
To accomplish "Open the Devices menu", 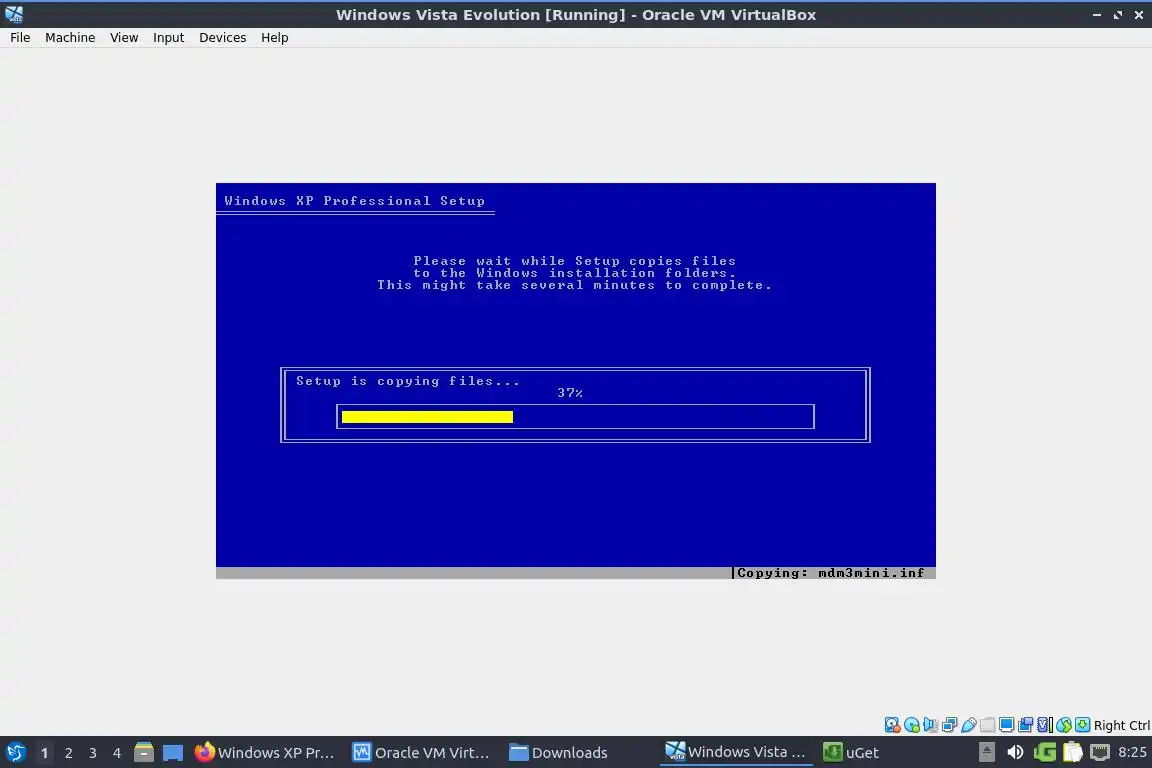I will (x=223, y=37).
